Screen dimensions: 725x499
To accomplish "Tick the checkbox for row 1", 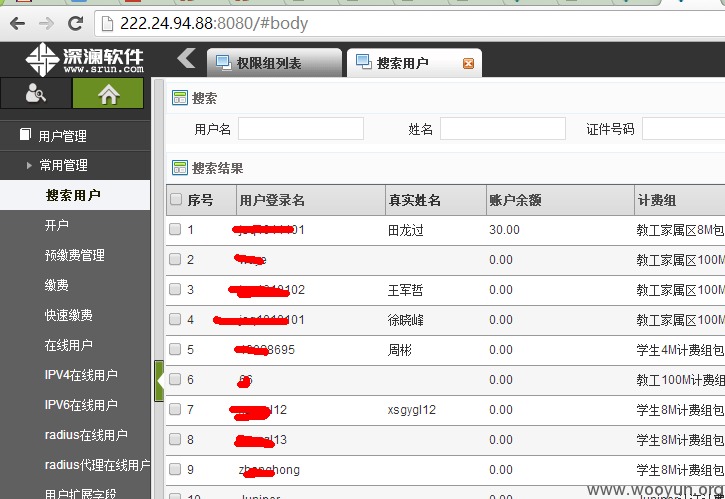I will (176, 230).
